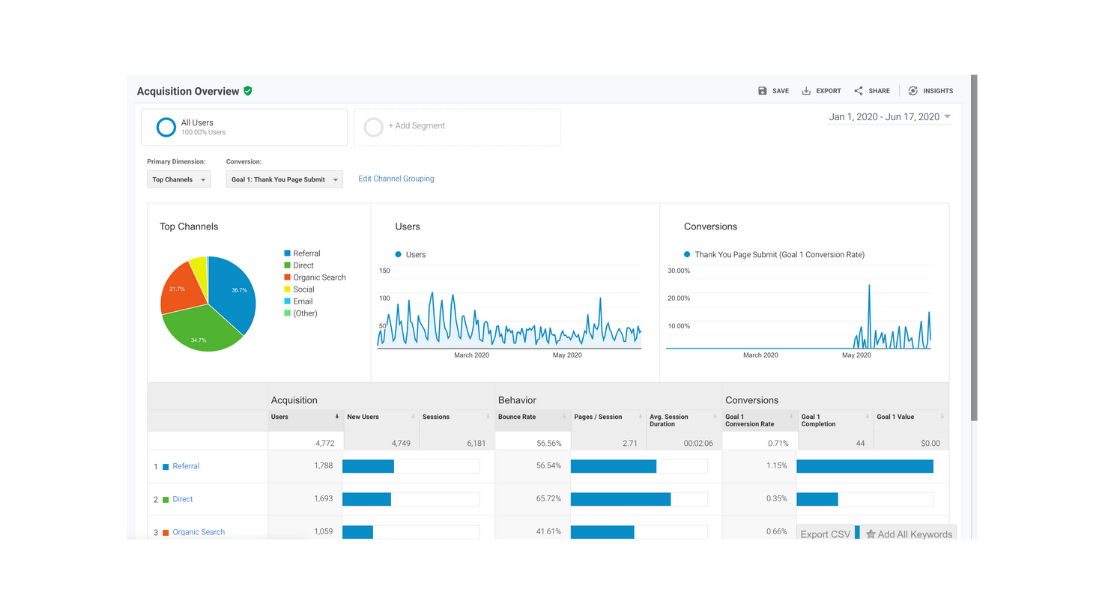The height and width of the screenshot is (614, 1104).
Task: Click the Users chart legend label
Action: 415,255
